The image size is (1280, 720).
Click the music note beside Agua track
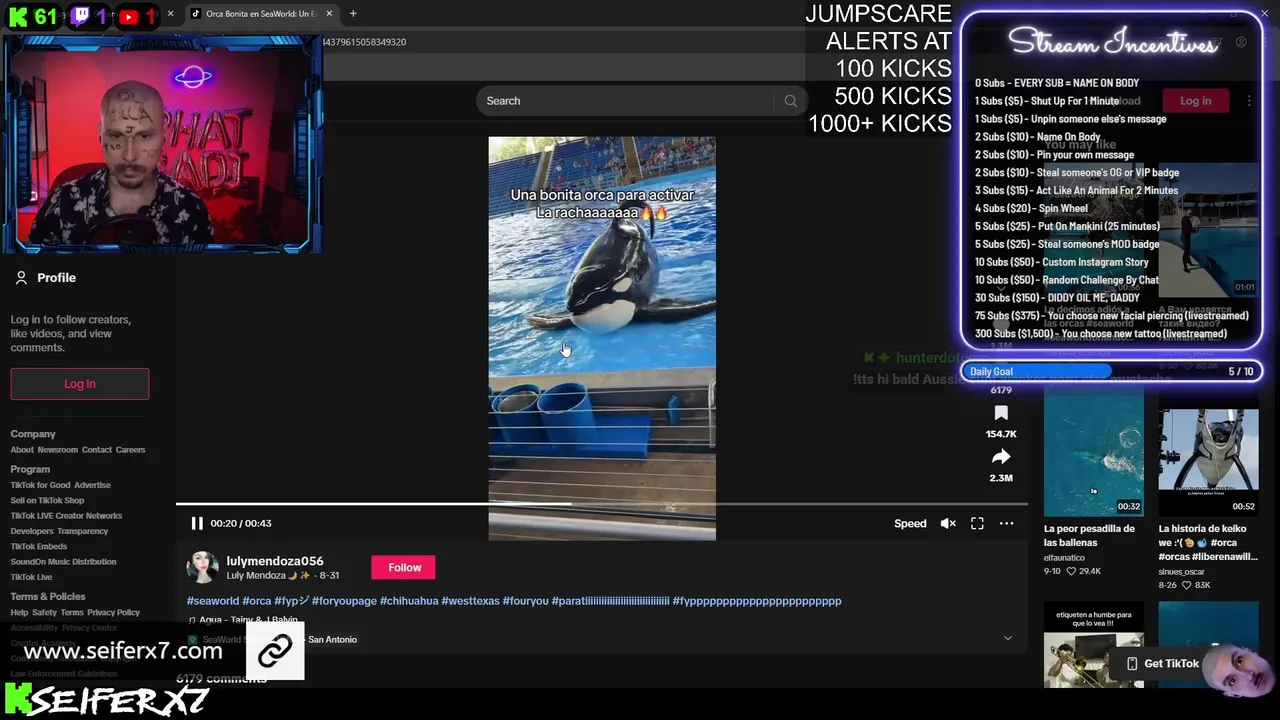[191, 620]
